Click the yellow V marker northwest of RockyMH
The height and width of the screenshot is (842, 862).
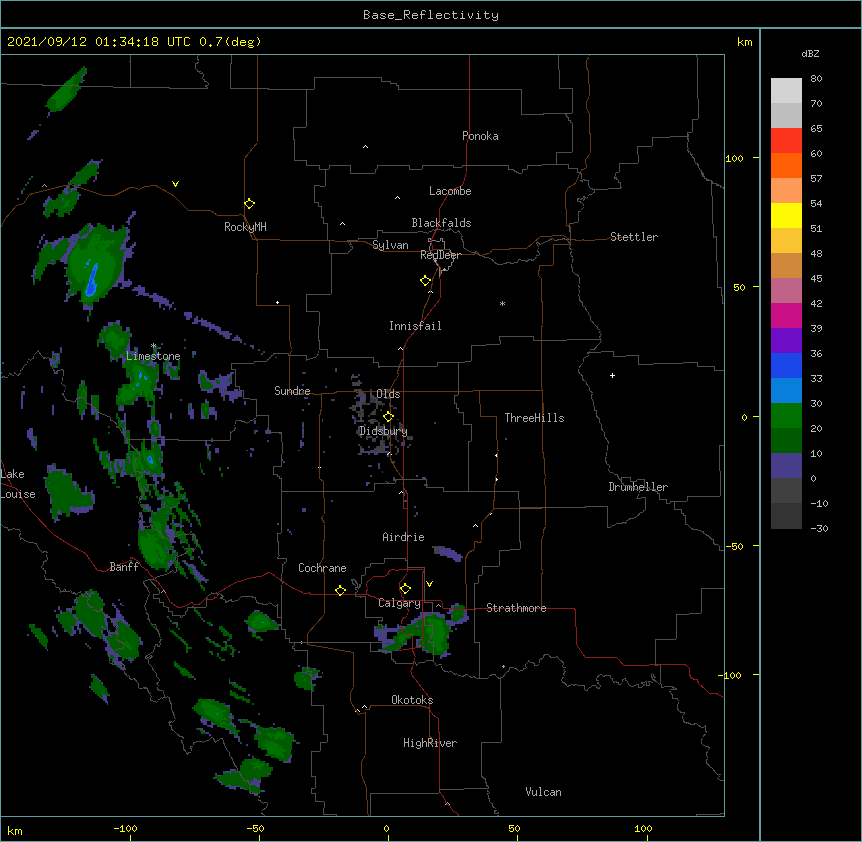click(175, 184)
